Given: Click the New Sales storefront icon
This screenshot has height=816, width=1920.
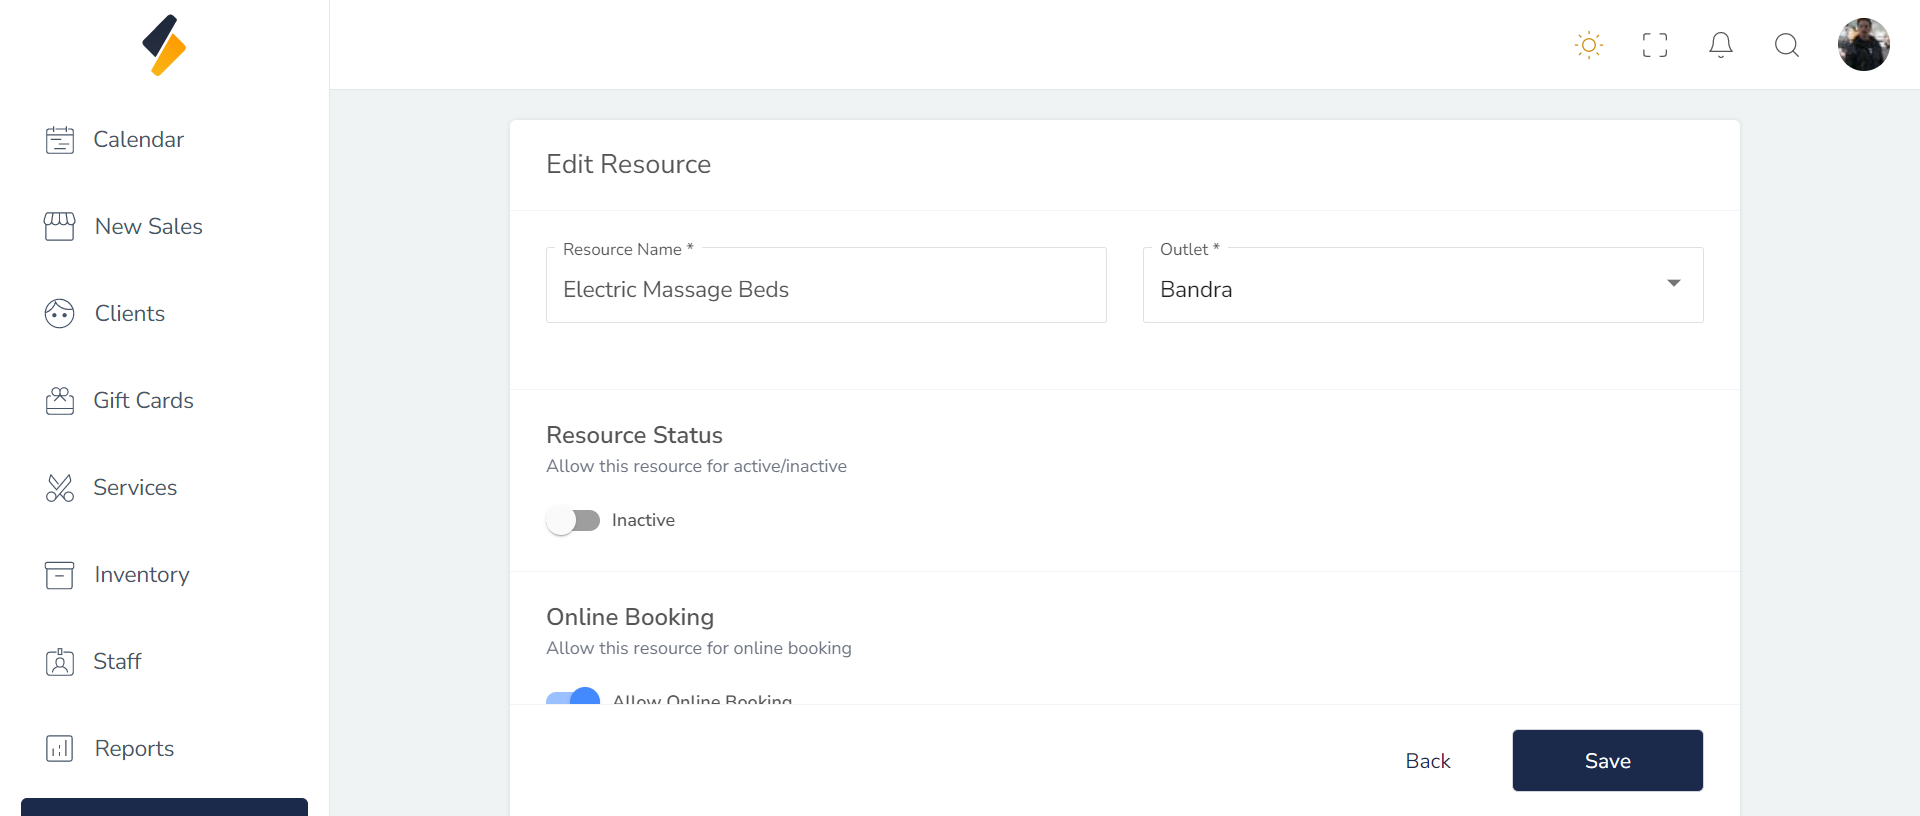Looking at the screenshot, I should [x=60, y=227].
